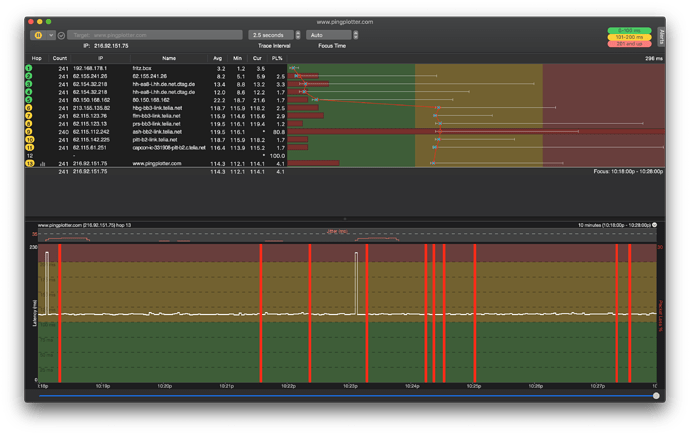Viewport: 690px width, 435px height.
Task: Sort by the IP column header
Action: point(101,58)
